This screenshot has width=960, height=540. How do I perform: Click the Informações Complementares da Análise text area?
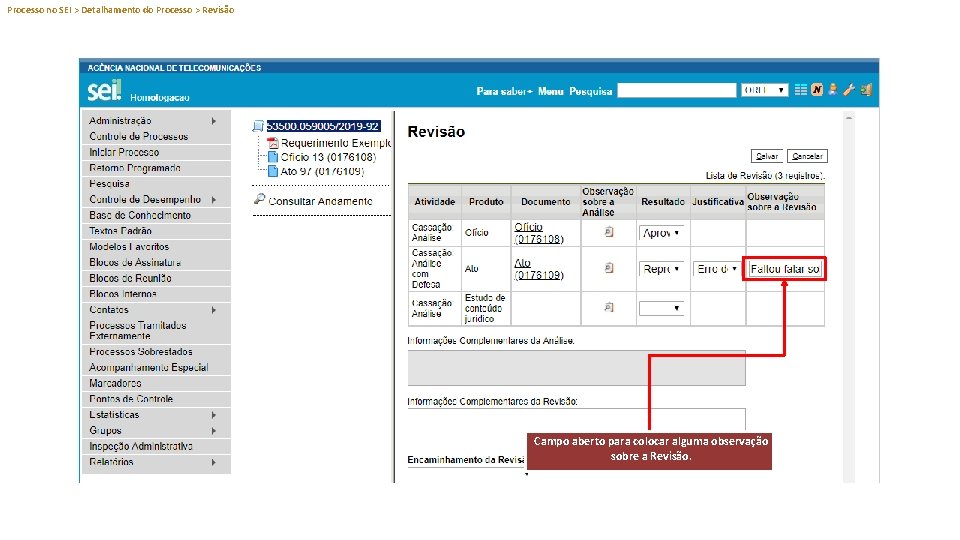coord(576,368)
